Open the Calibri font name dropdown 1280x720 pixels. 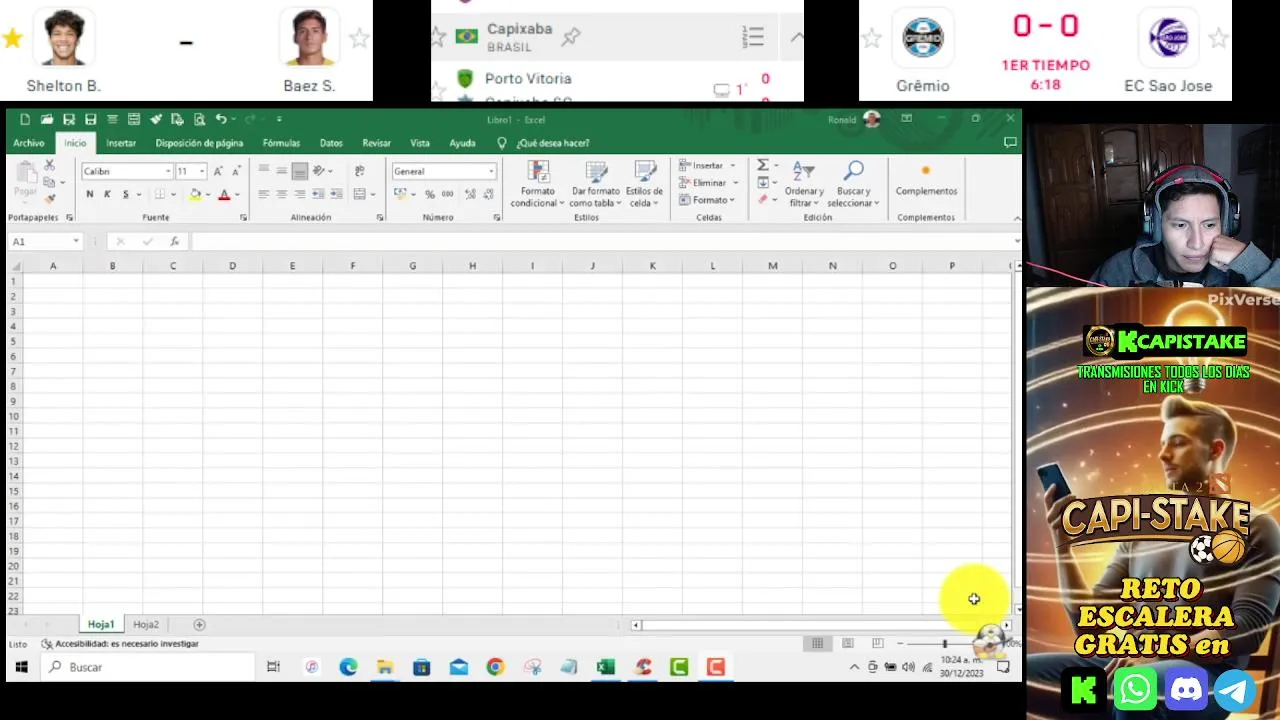pos(167,171)
